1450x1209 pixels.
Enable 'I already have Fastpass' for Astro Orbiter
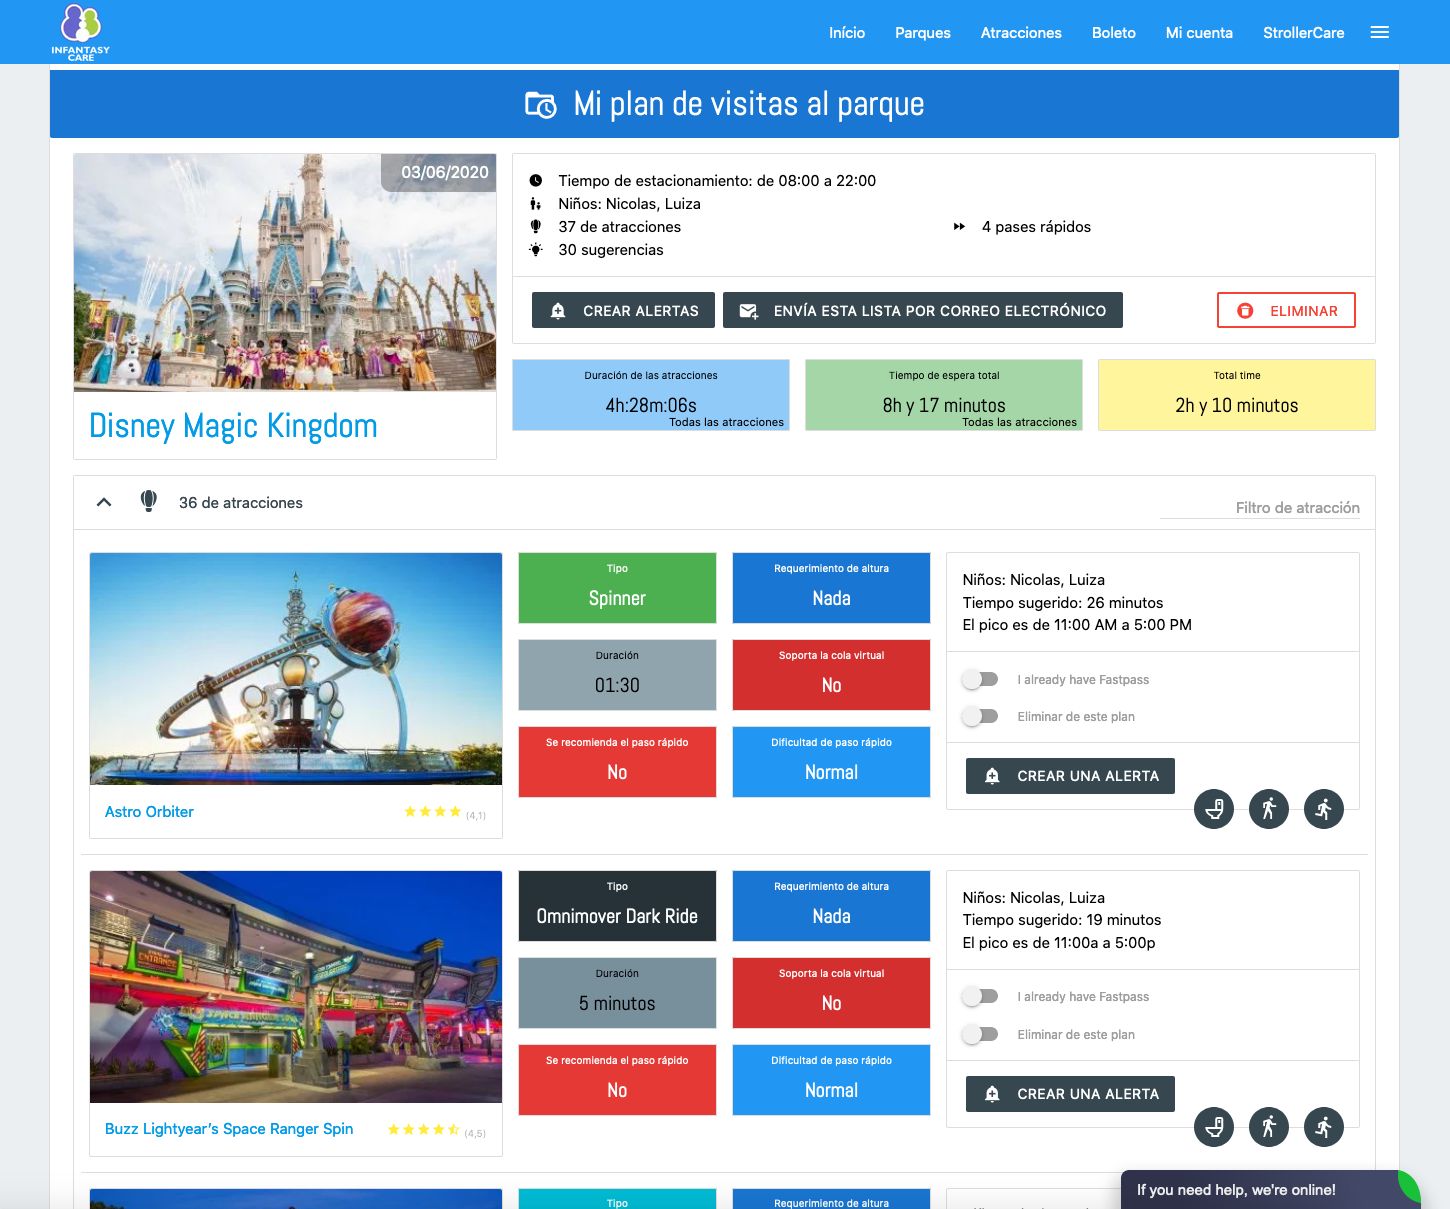tap(980, 680)
